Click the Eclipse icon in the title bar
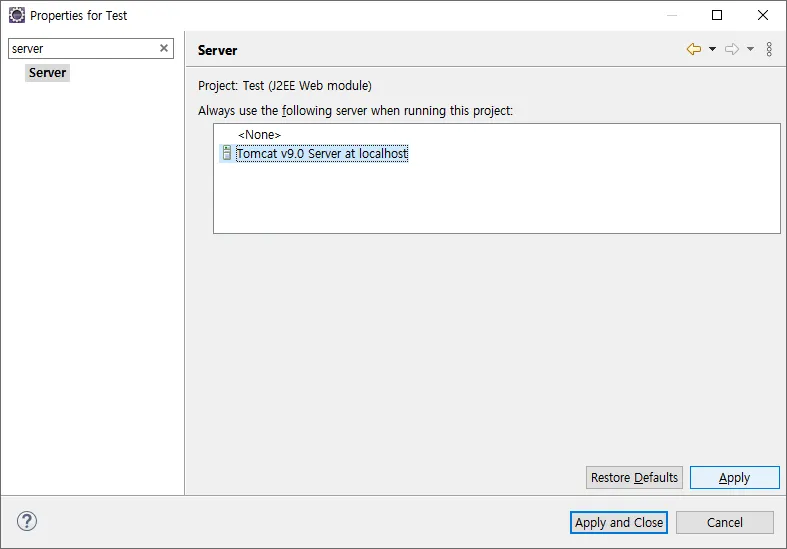787x549 pixels. (x=16, y=15)
